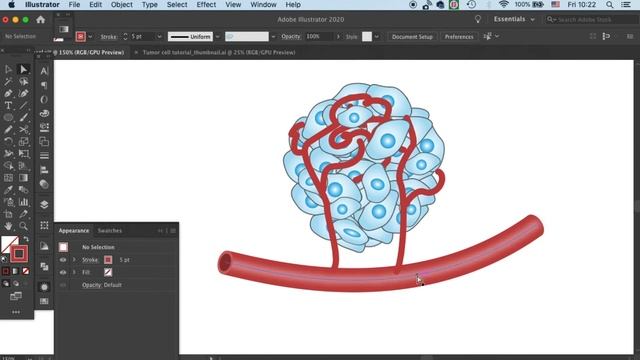The width and height of the screenshot is (640, 360).
Task: Click the Document Setup button
Action: [412, 36]
